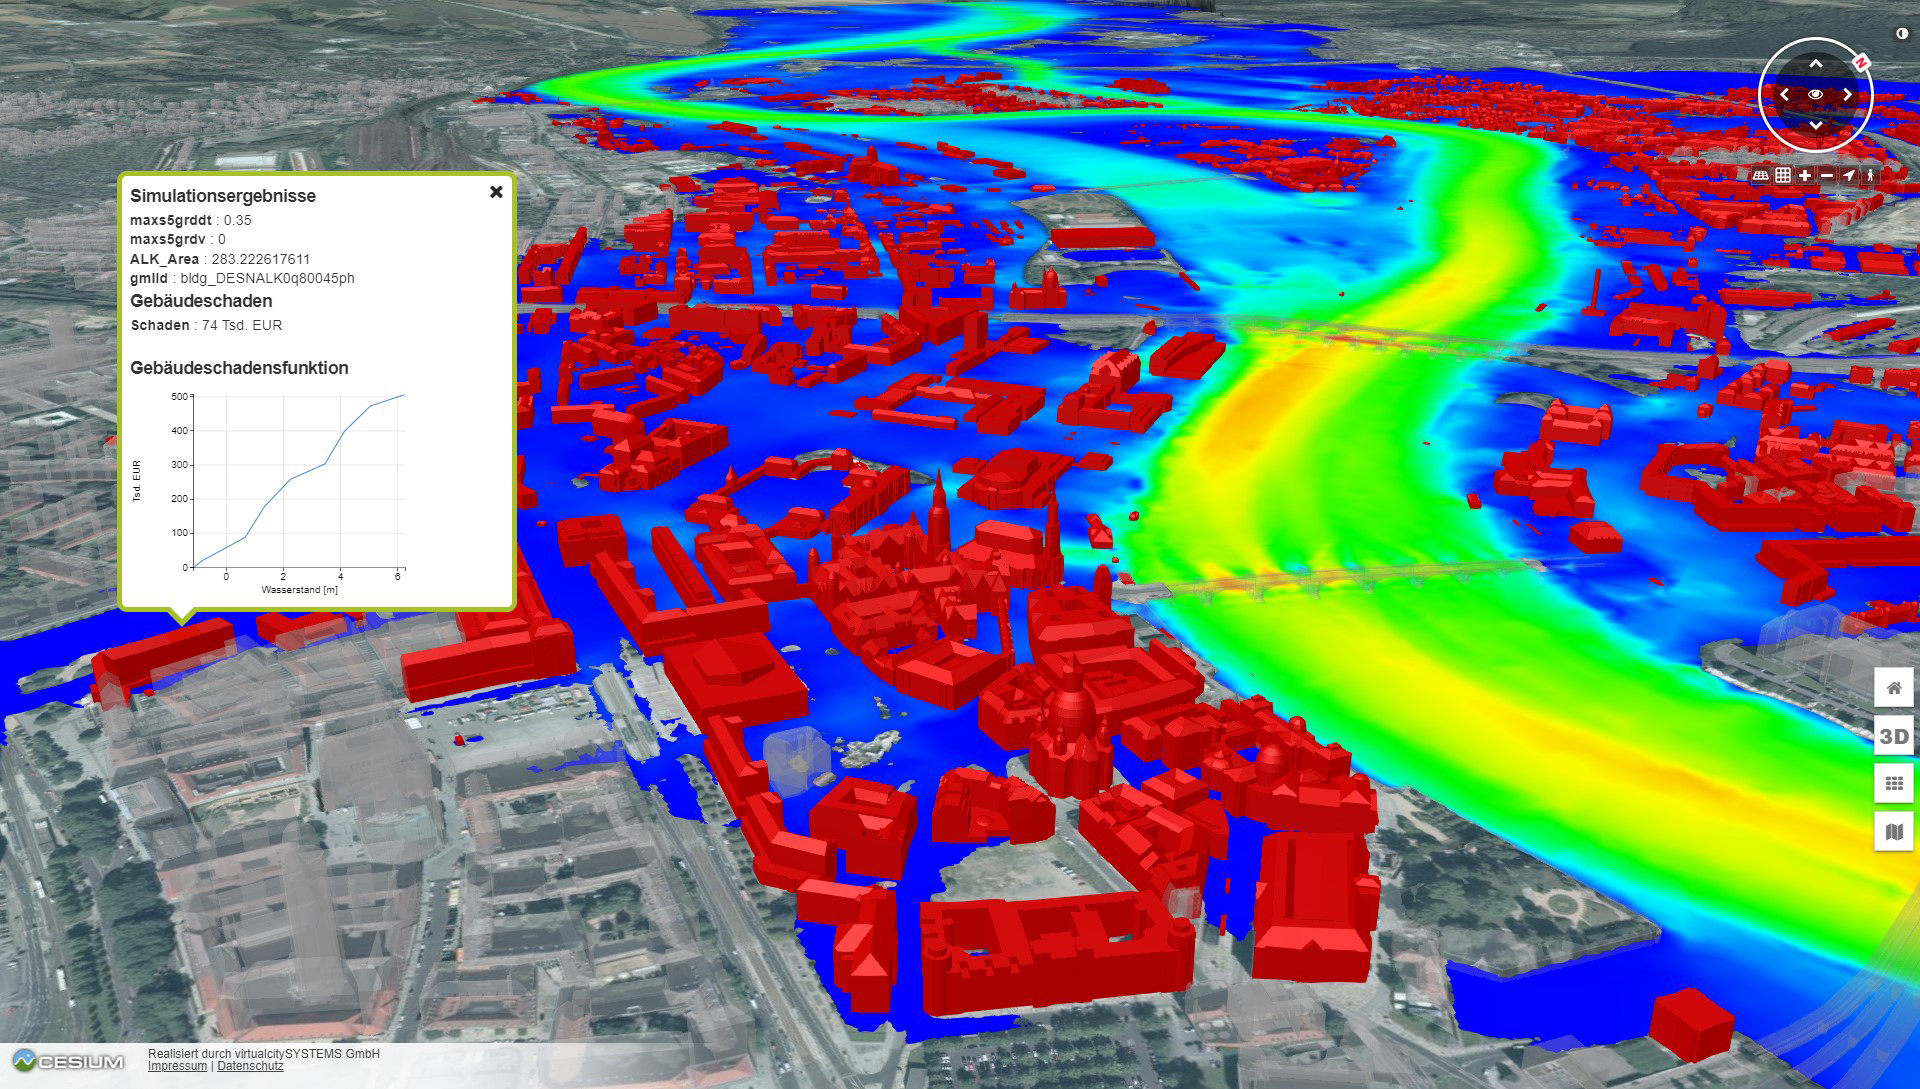Viewport: 1920px width, 1089px height.
Task: Zoom in with the plus icon
Action: pyautogui.click(x=1805, y=175)
